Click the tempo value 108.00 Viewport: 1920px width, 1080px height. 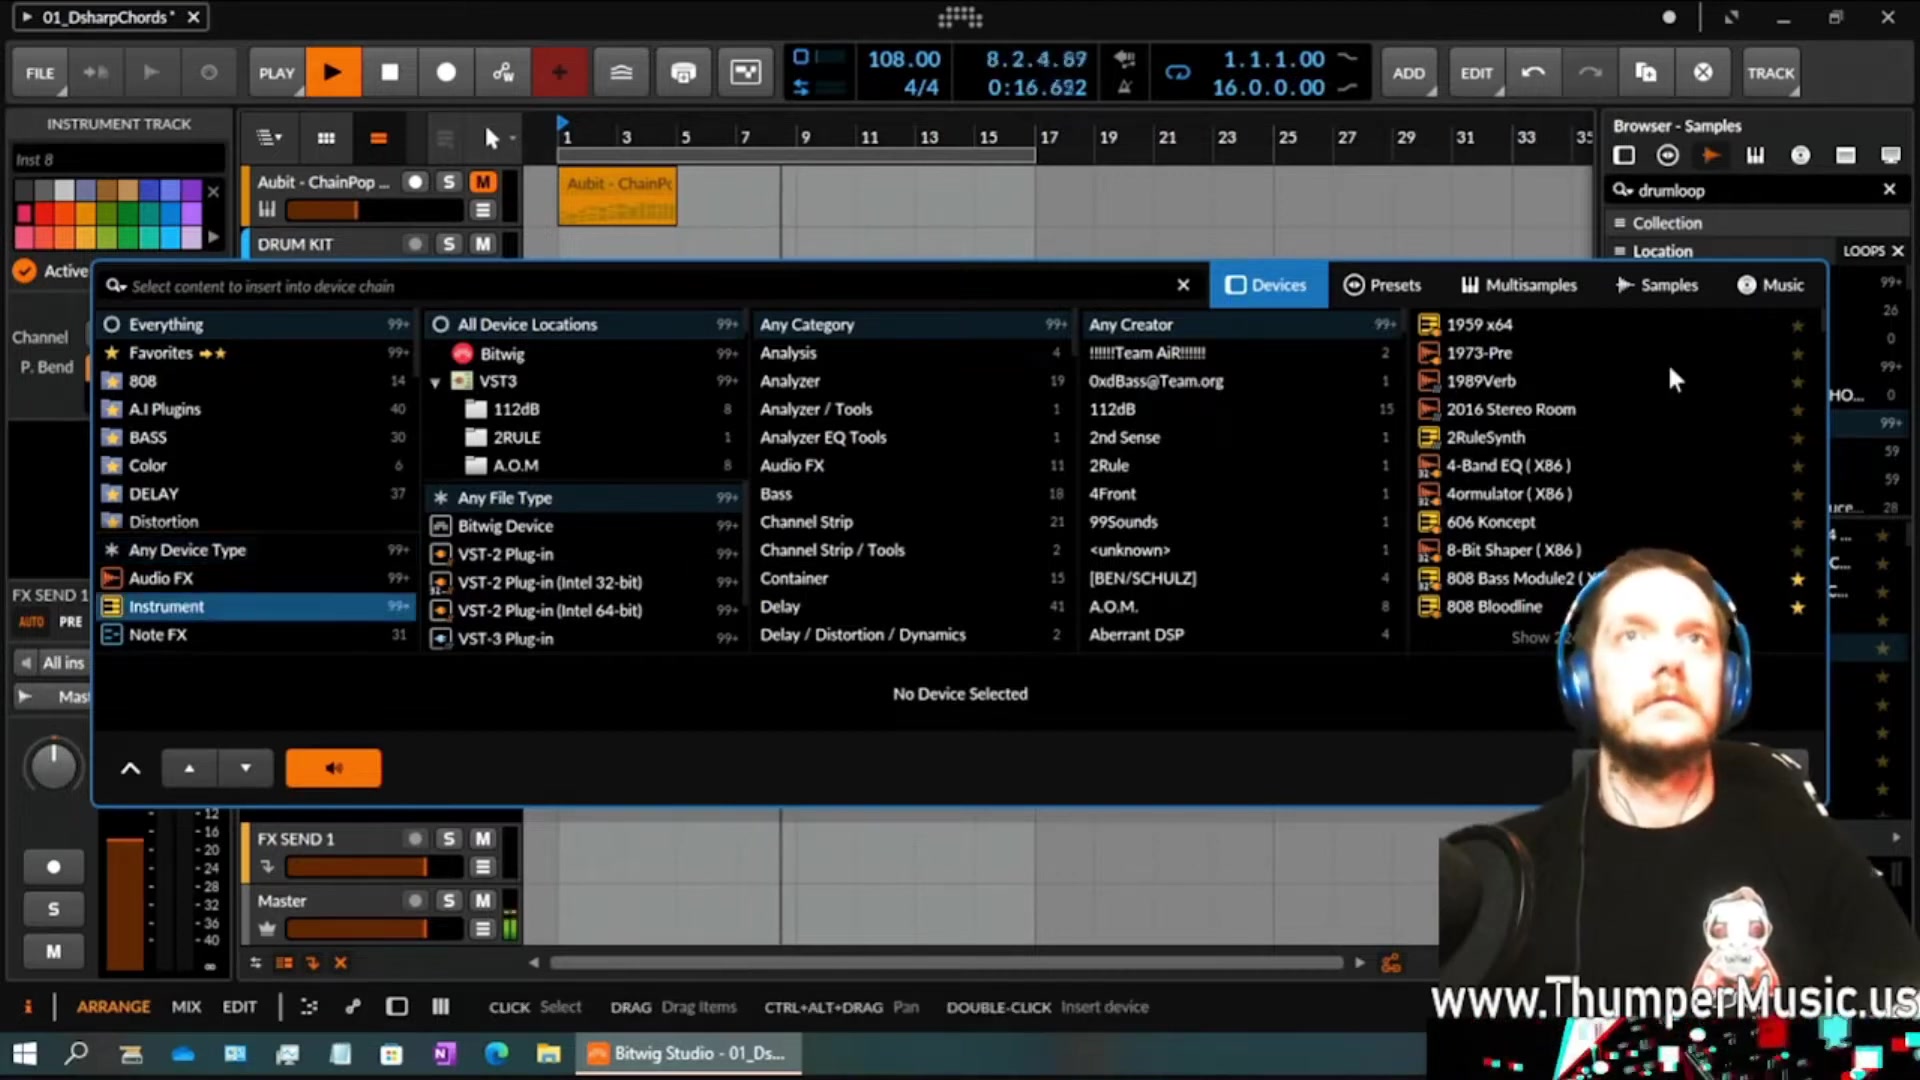click(x=903, y=59)
